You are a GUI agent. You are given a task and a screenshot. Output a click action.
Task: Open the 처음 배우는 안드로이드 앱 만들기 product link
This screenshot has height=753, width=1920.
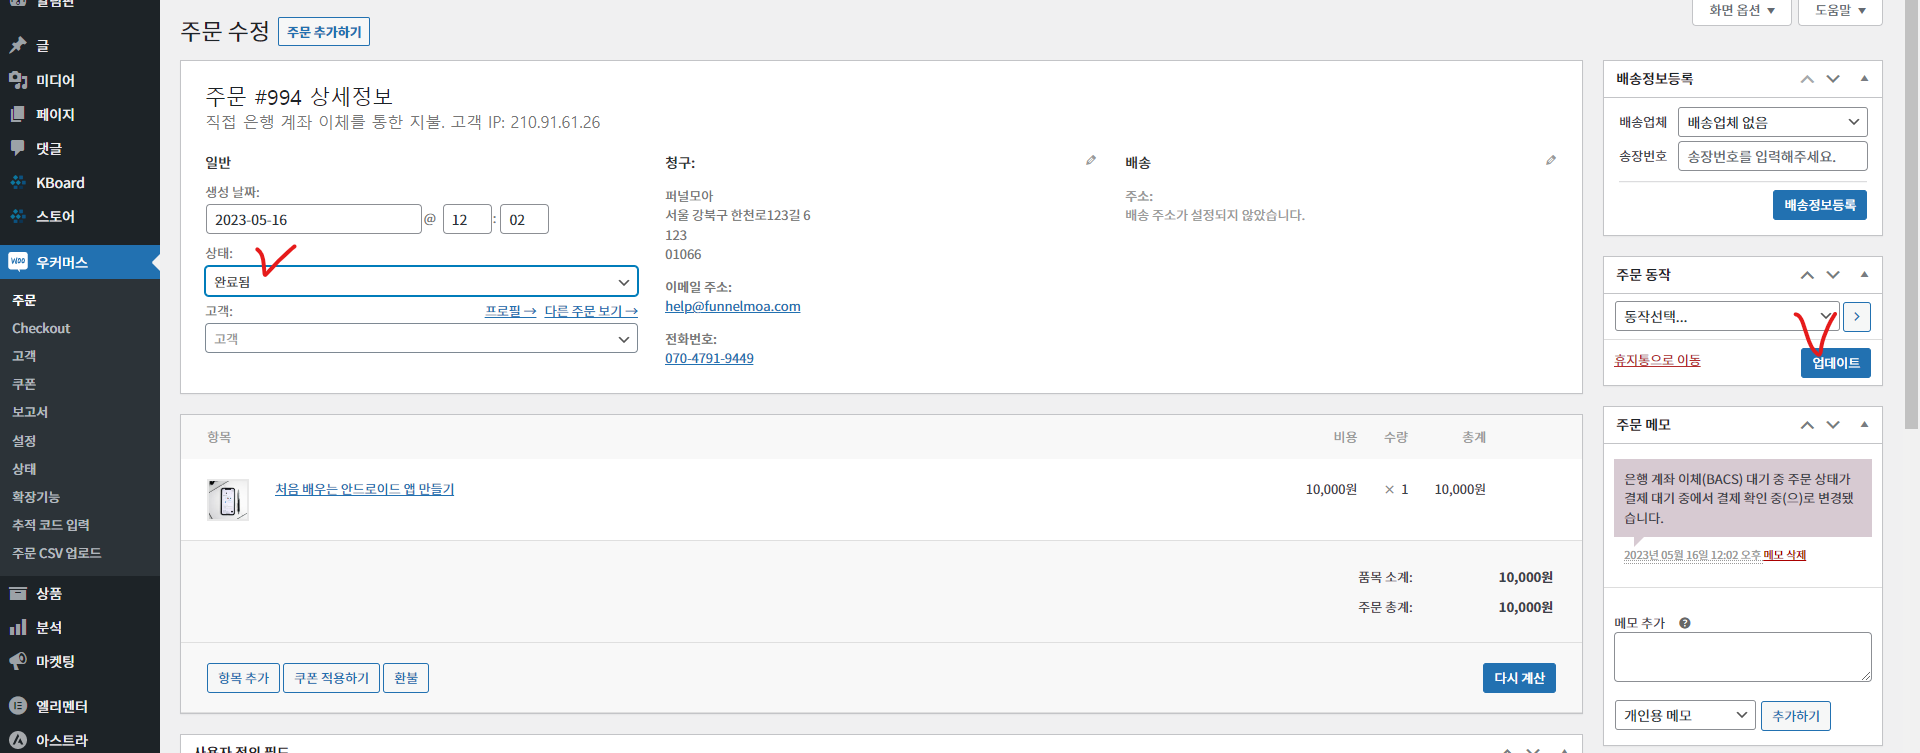point(364,489)
